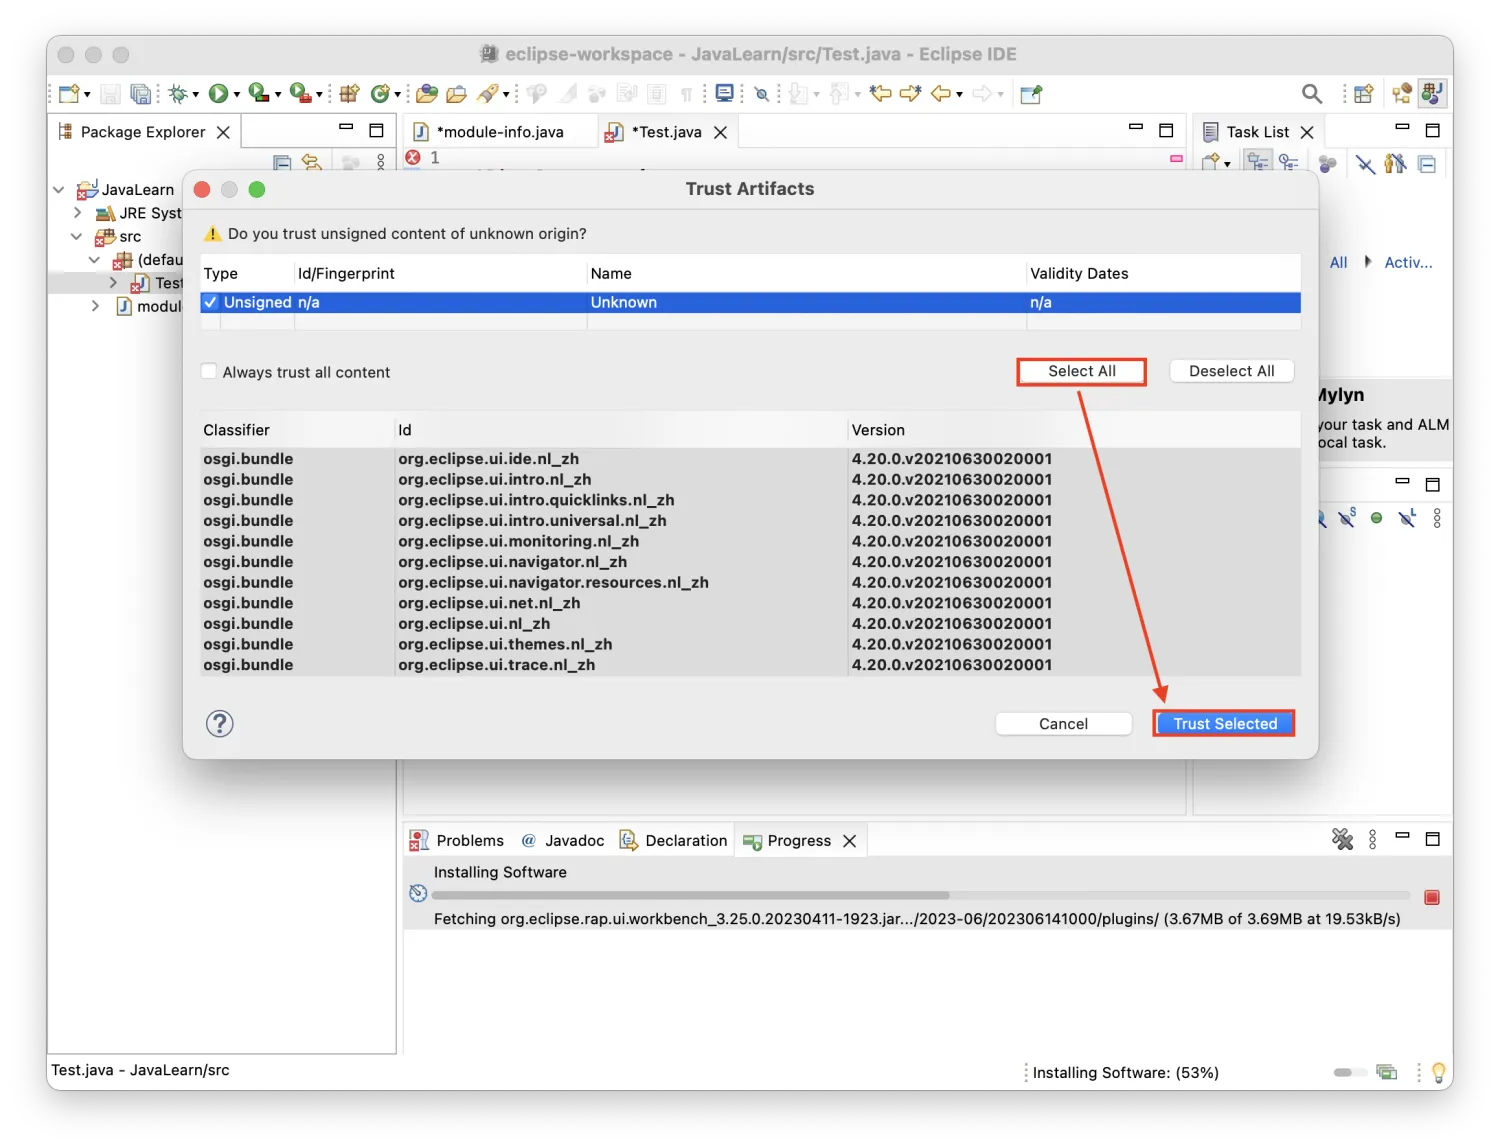Toggle the Java perspective button

1432,94
